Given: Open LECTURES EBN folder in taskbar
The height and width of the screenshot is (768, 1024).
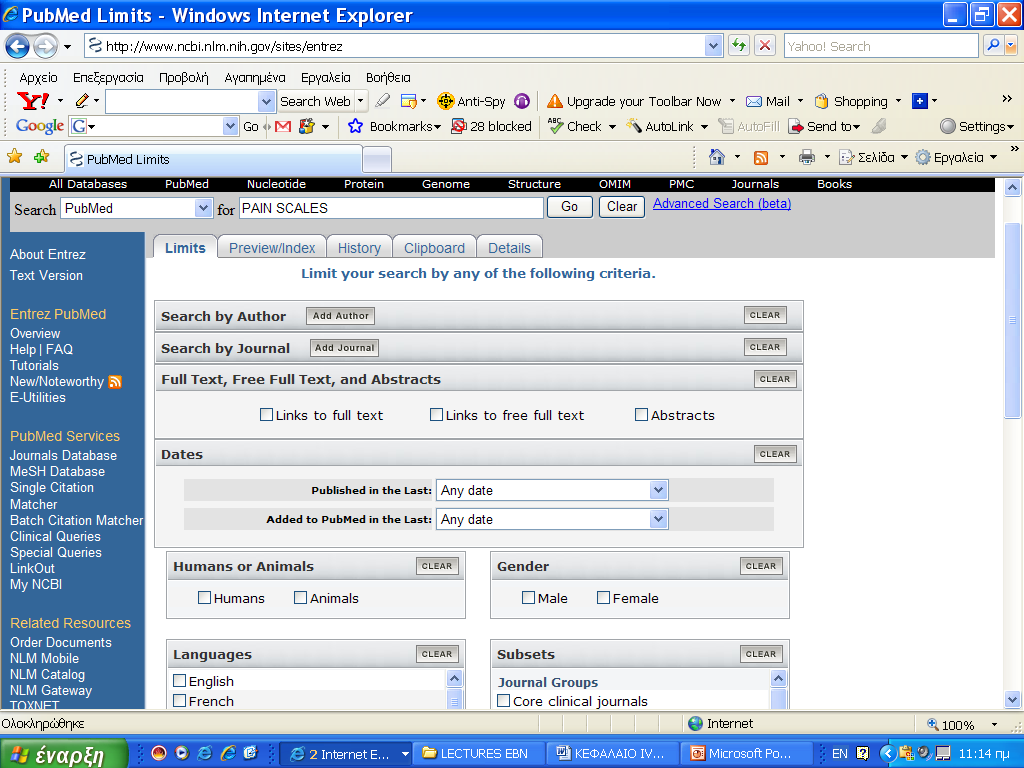Looking at the screenshot, I should (479, 754).
